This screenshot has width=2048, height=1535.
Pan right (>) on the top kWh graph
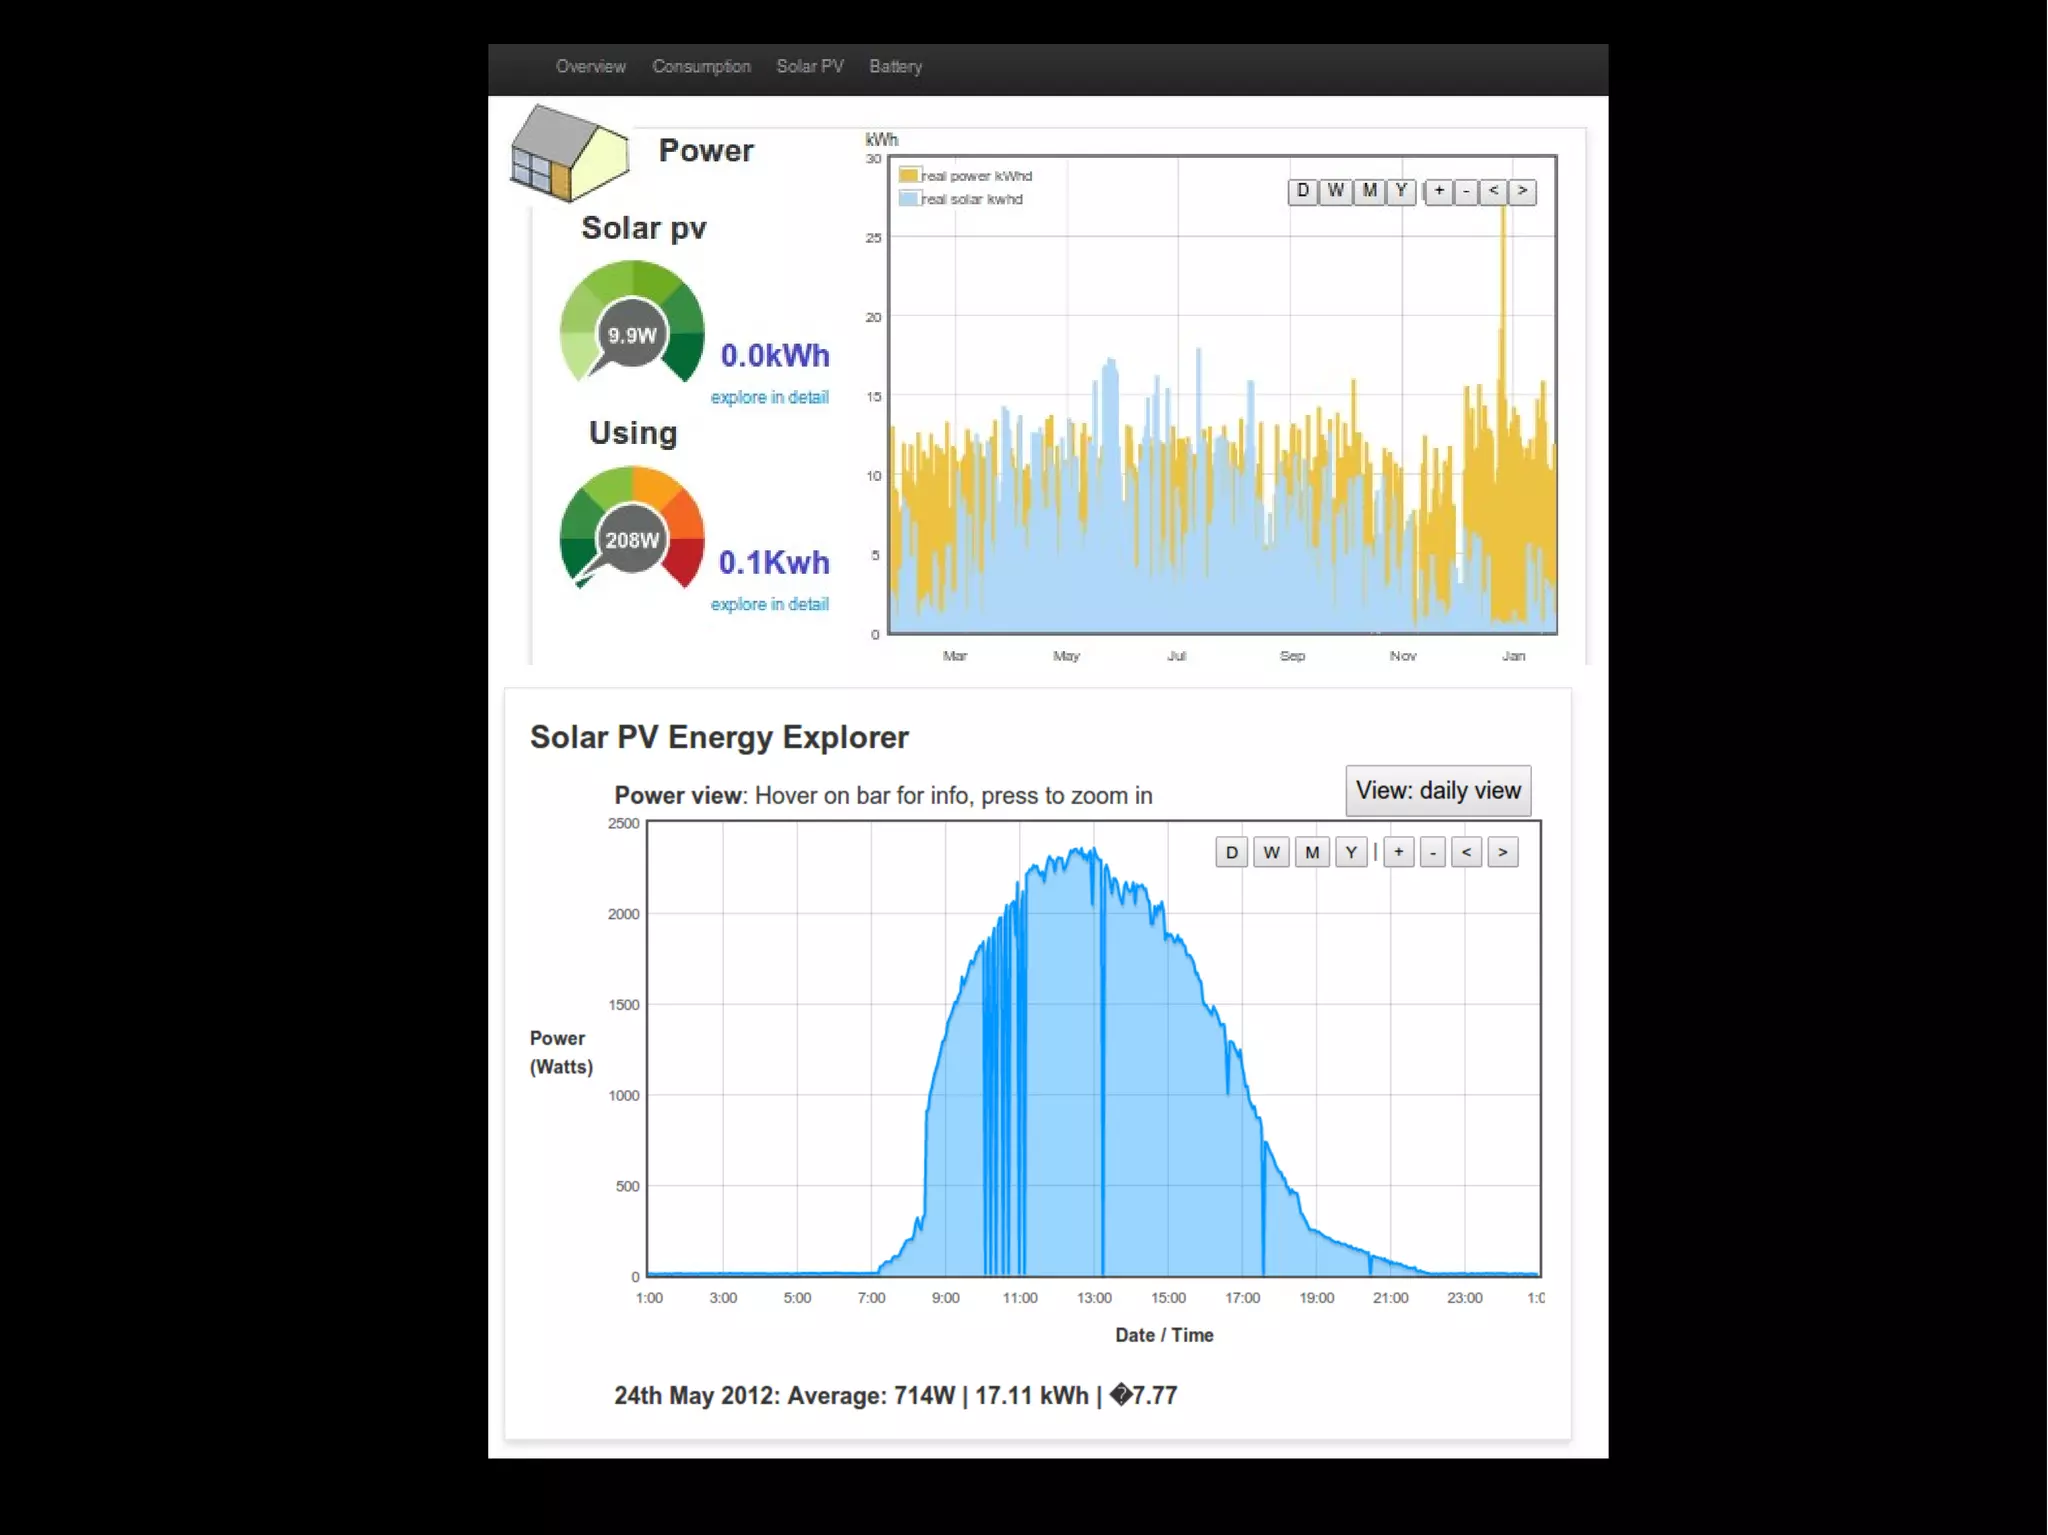(x=1522, y=191)
